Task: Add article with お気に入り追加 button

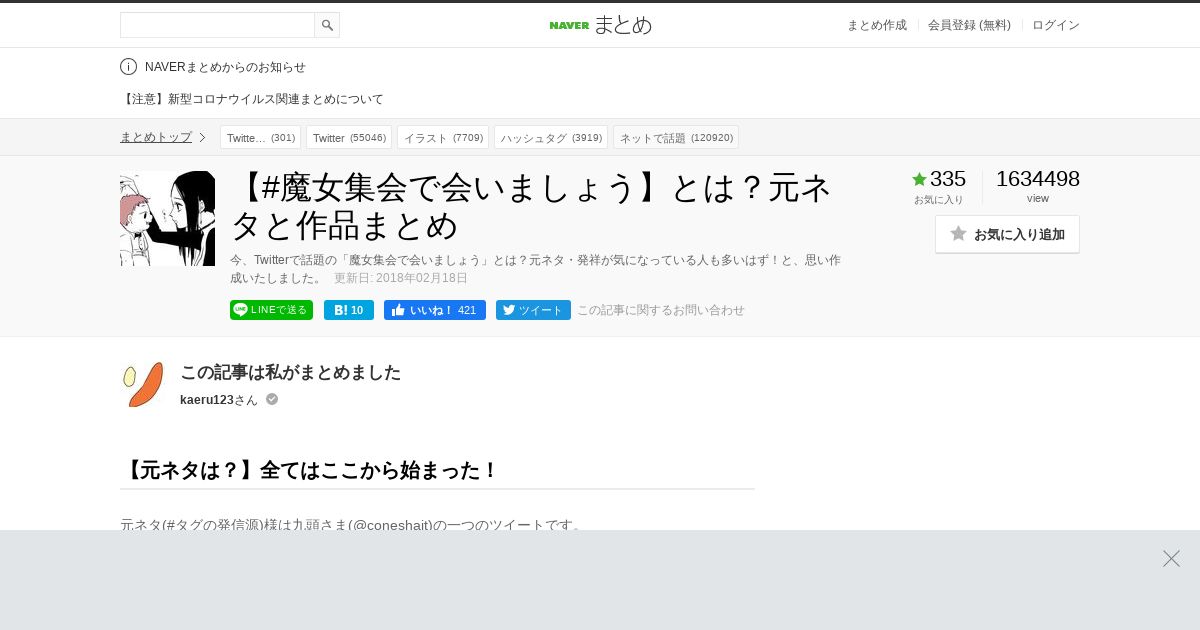Action: click(x=1007, y=234)
